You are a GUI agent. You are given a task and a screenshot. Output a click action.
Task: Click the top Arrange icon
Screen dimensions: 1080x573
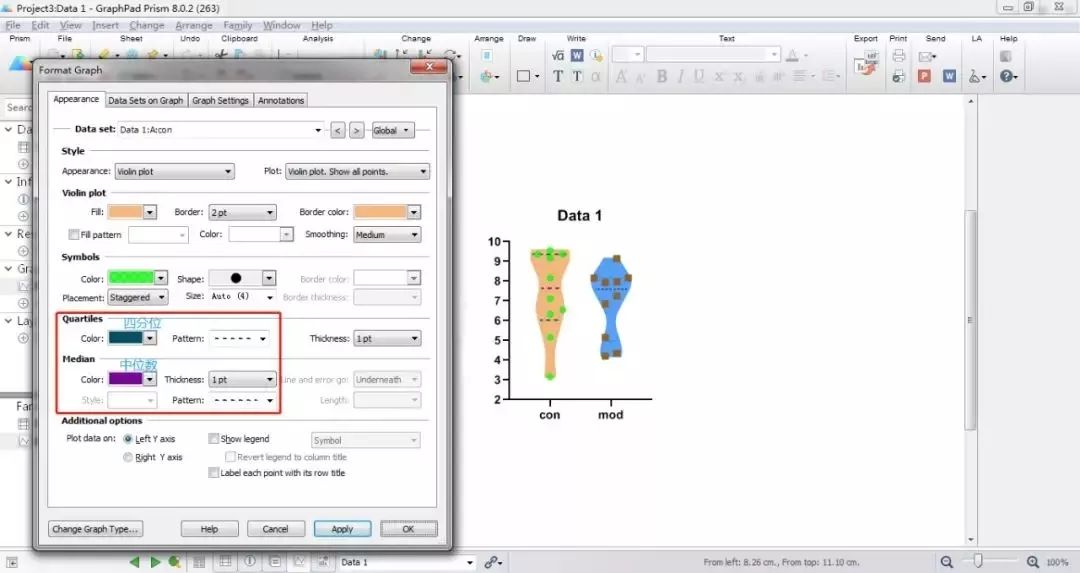click(x=486, y=56)
